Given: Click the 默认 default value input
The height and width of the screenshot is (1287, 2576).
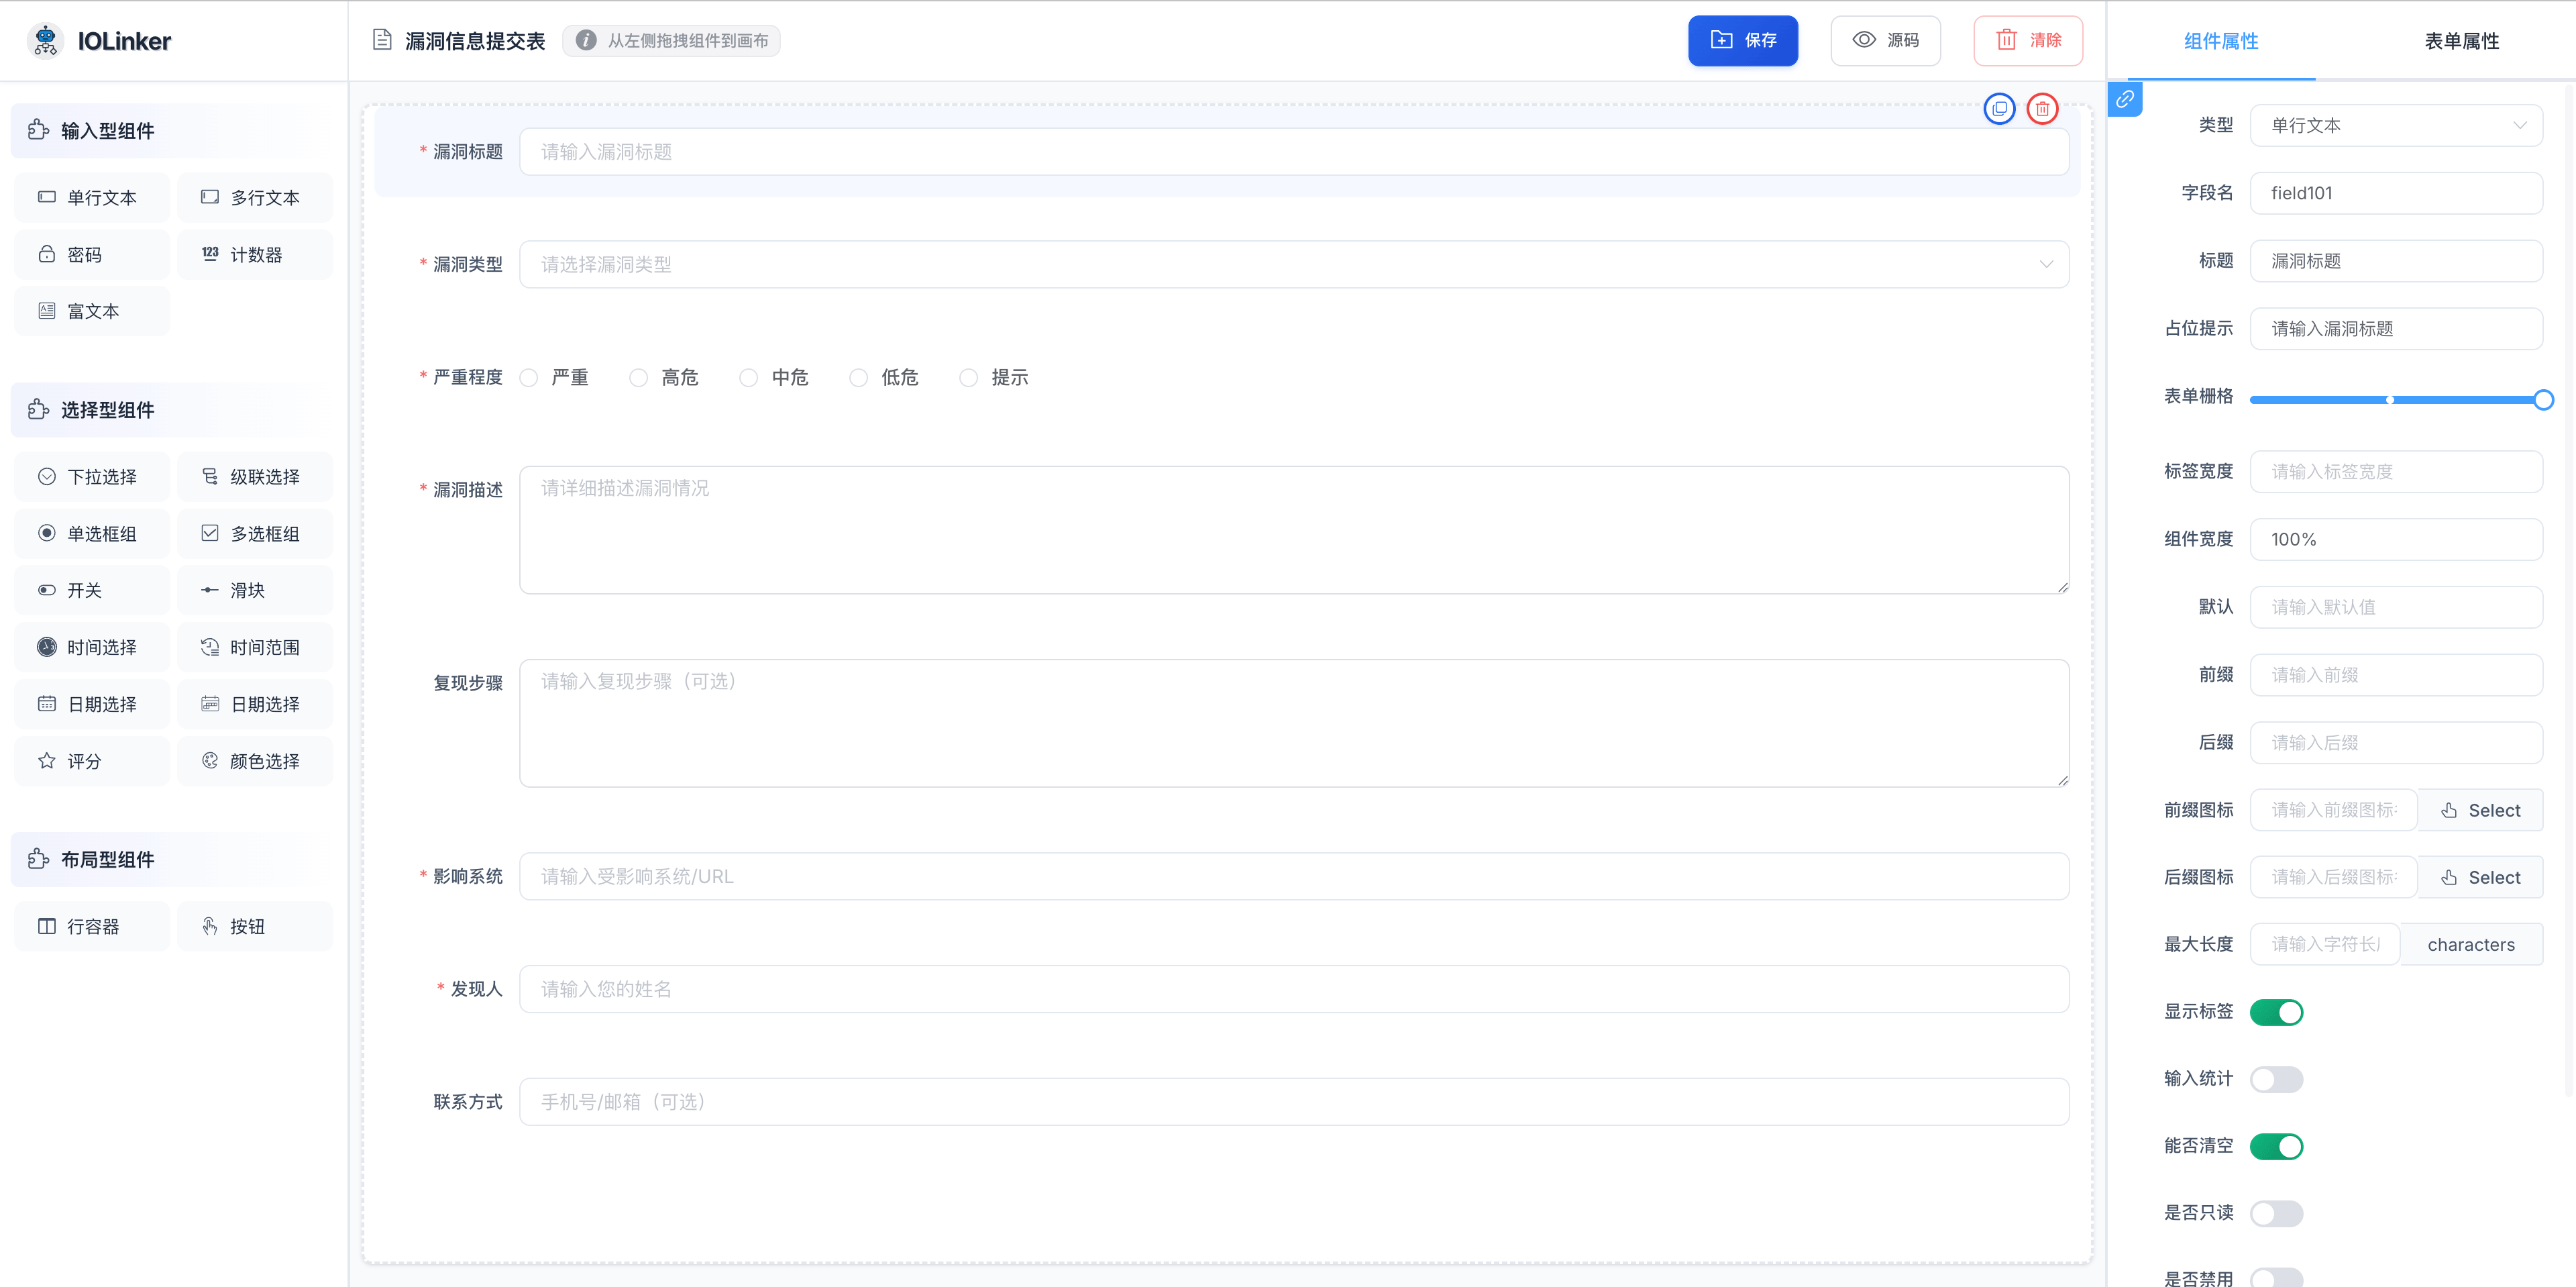Looking at the screenshot, I should (x=2396, y=607).
